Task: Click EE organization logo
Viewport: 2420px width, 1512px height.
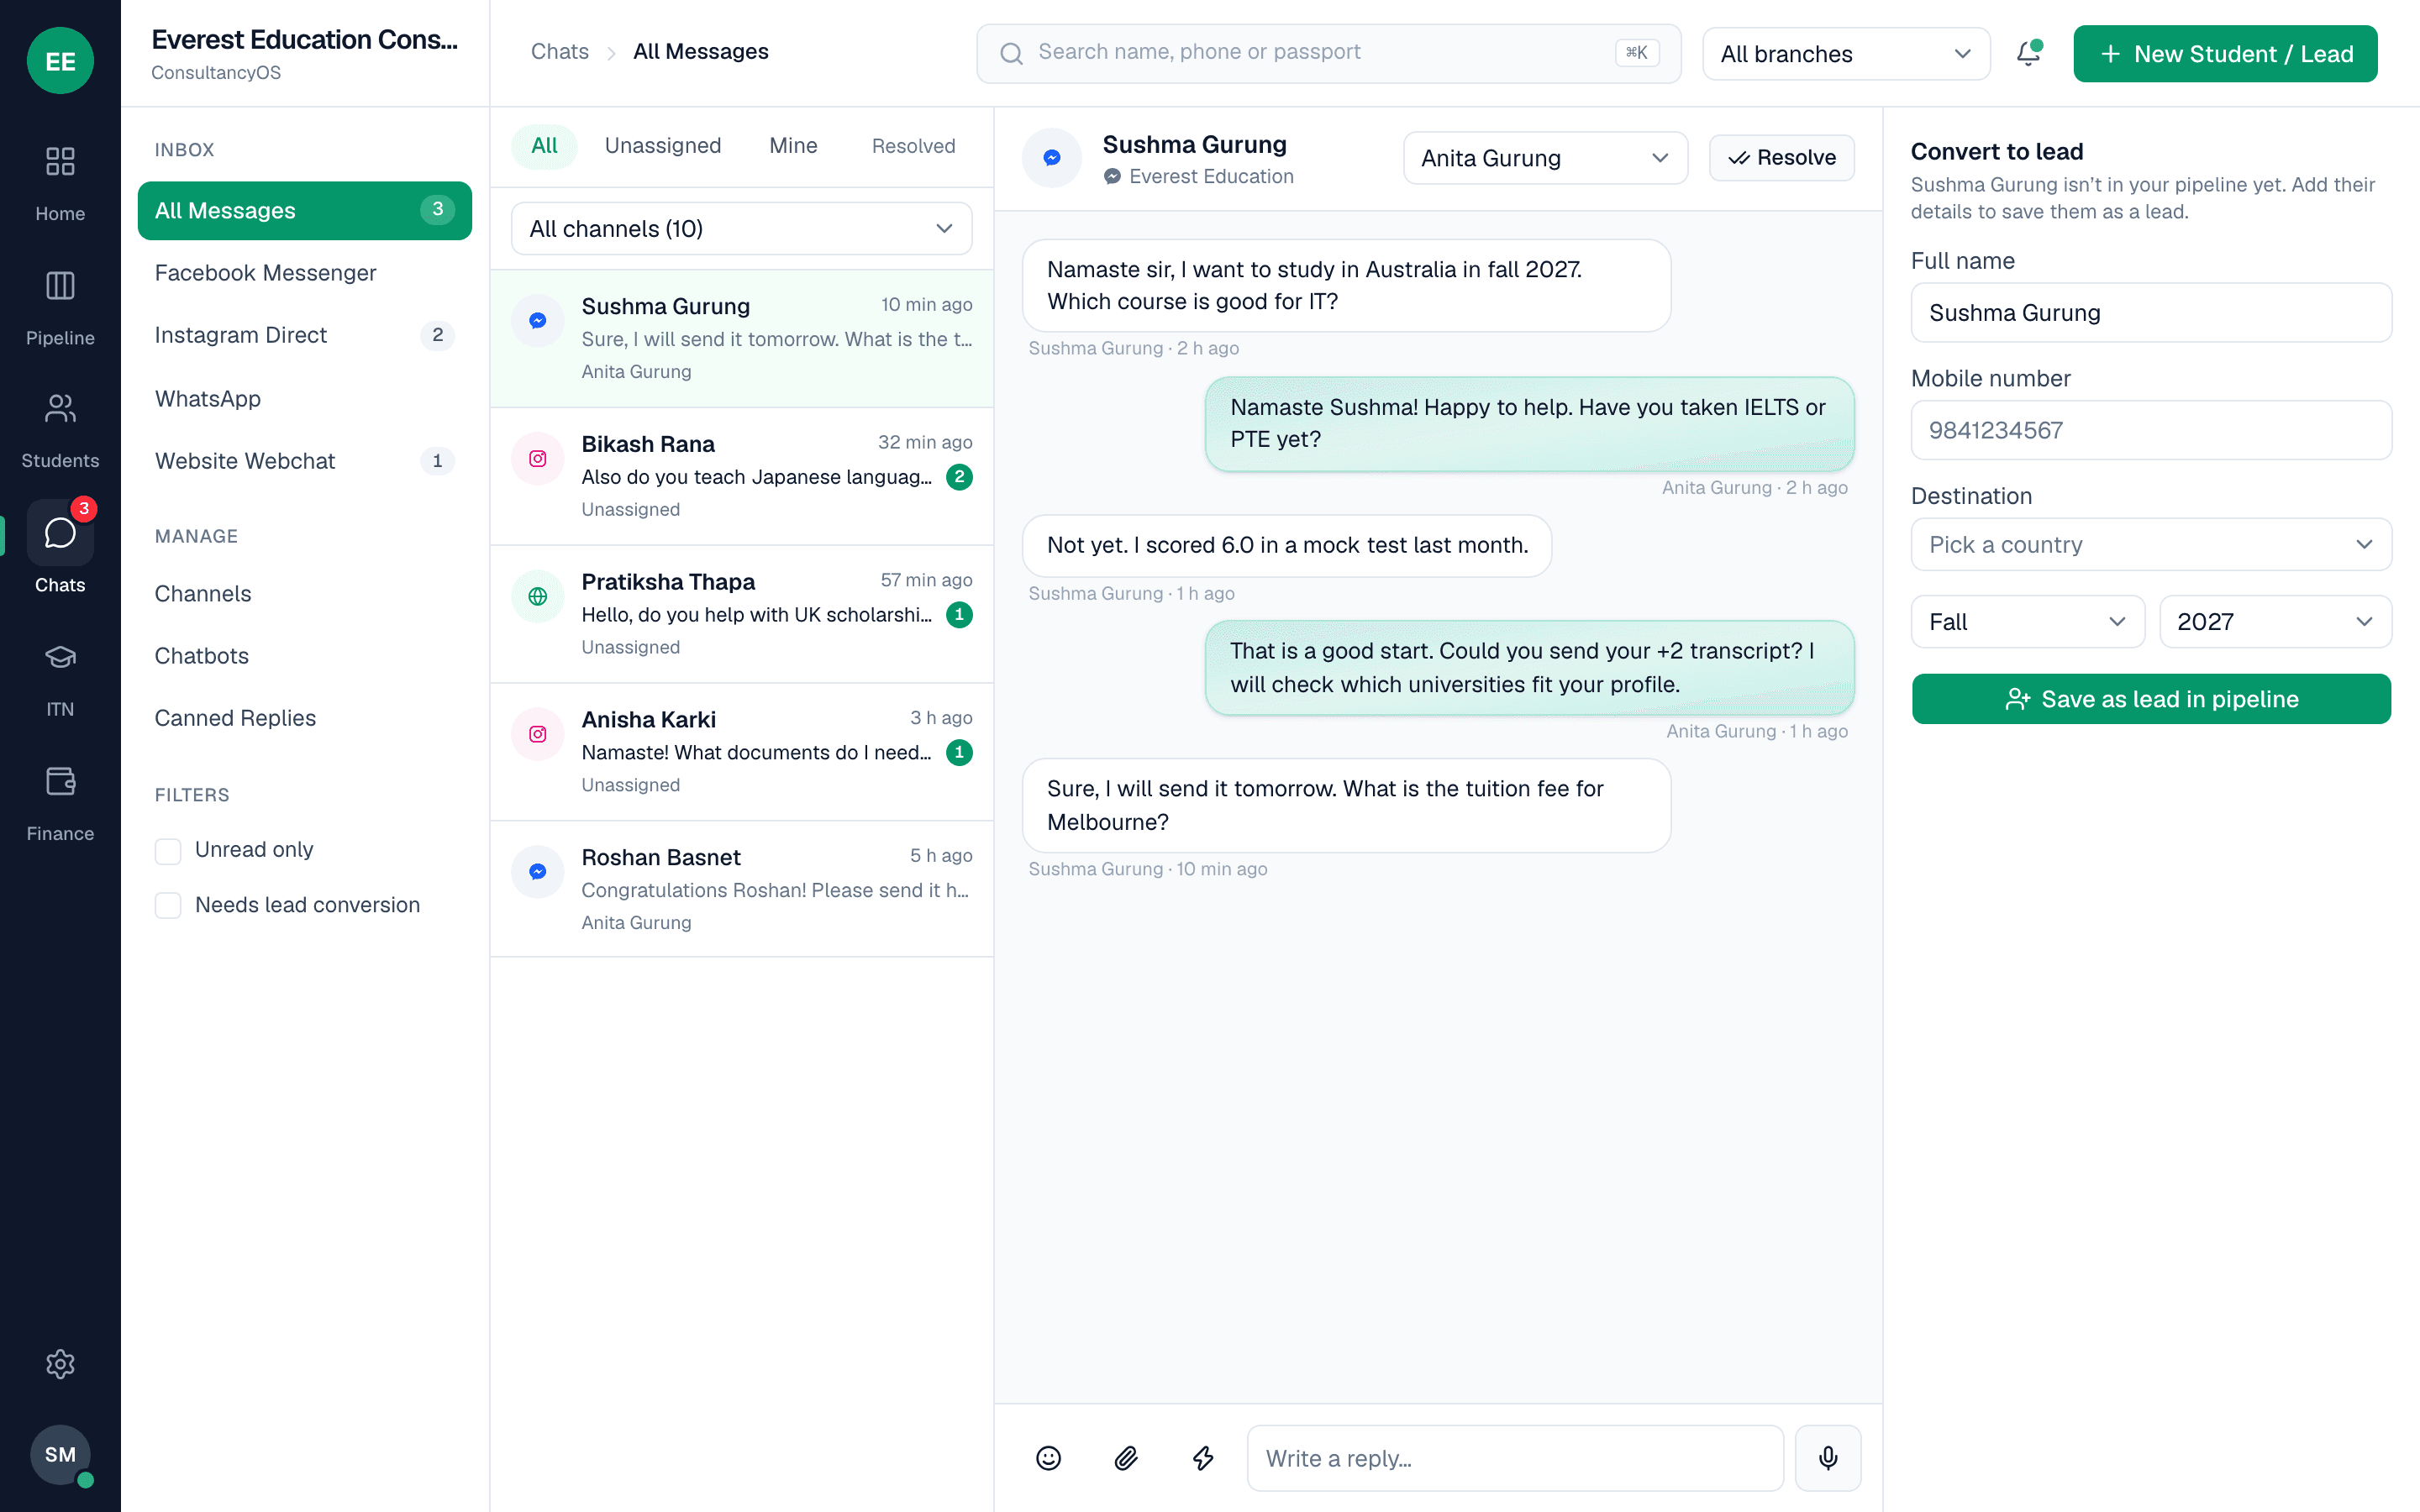Action: 60,60
